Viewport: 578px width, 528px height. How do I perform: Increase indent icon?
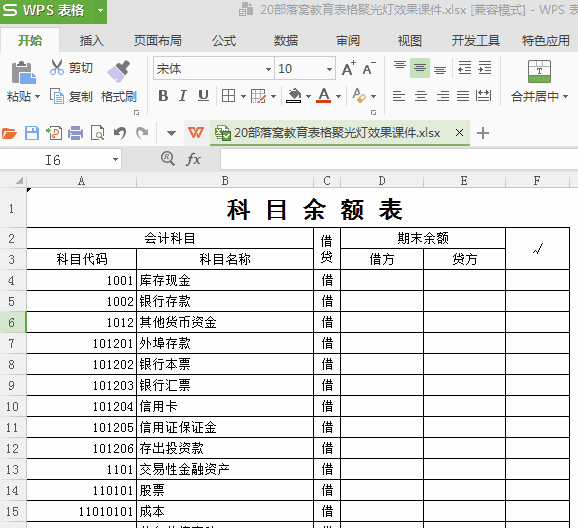484,67
